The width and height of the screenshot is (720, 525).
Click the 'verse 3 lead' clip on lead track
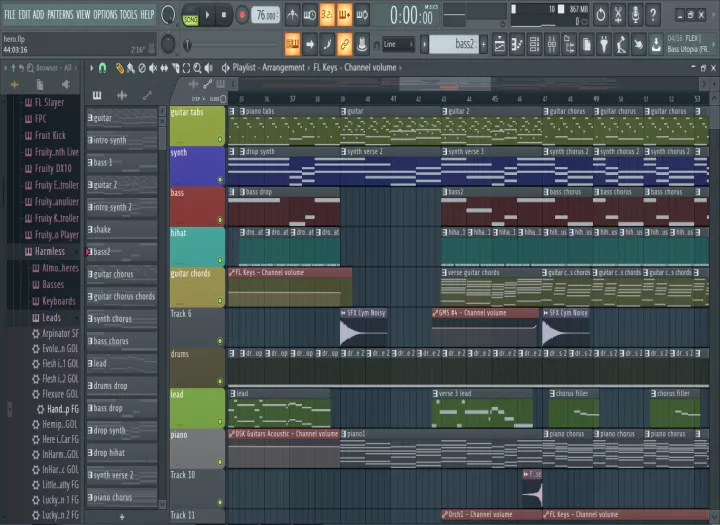click(482, 408)
